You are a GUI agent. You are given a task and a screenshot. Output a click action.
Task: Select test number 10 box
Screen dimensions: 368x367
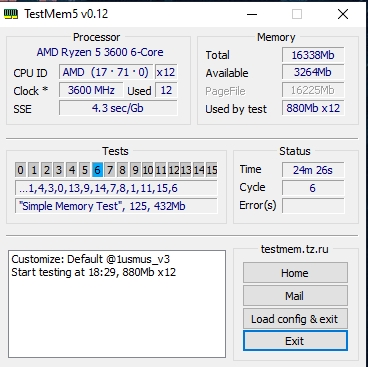(148, 170)
